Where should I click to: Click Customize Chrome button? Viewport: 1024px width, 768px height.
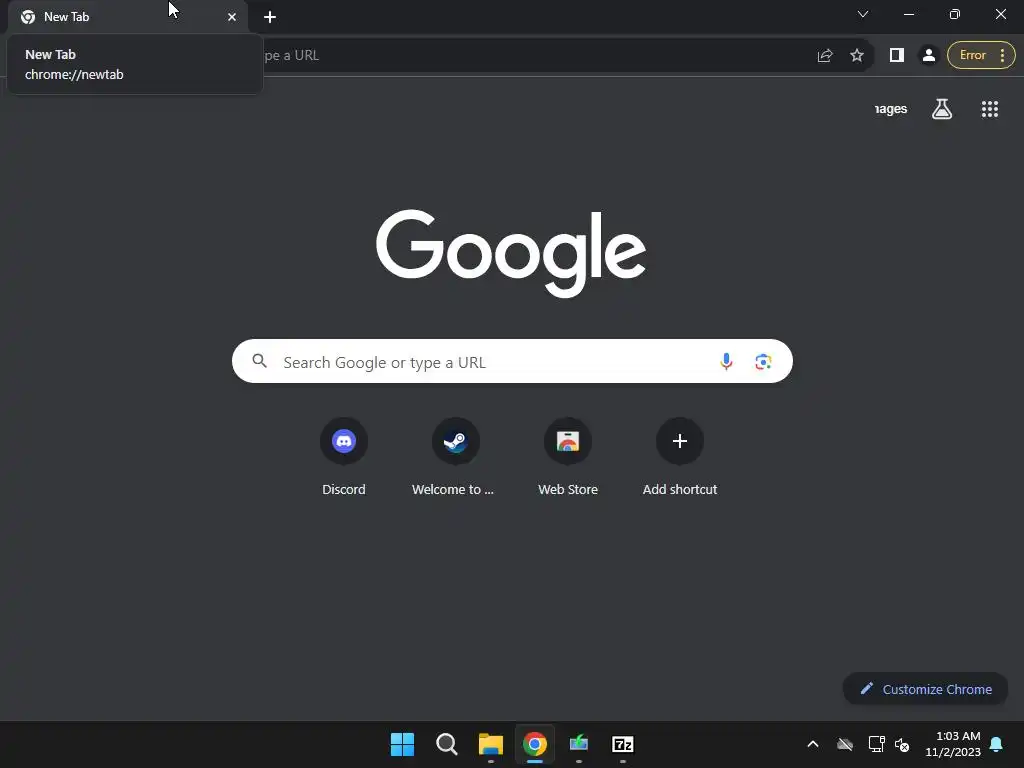(925, 689)
